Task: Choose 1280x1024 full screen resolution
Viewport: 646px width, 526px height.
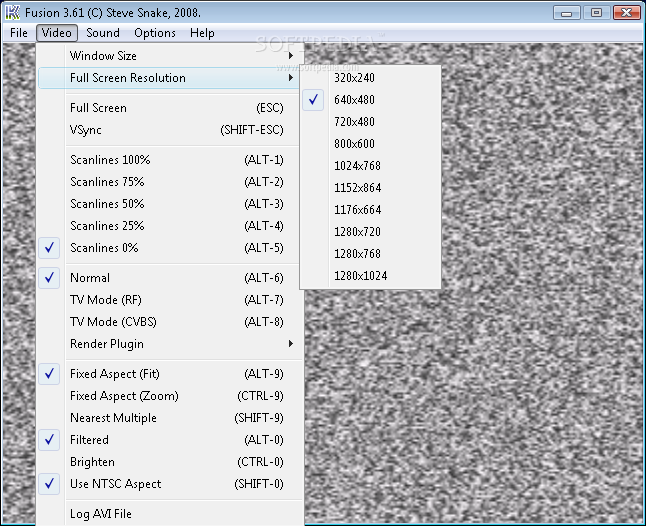Action: point(371,276)
